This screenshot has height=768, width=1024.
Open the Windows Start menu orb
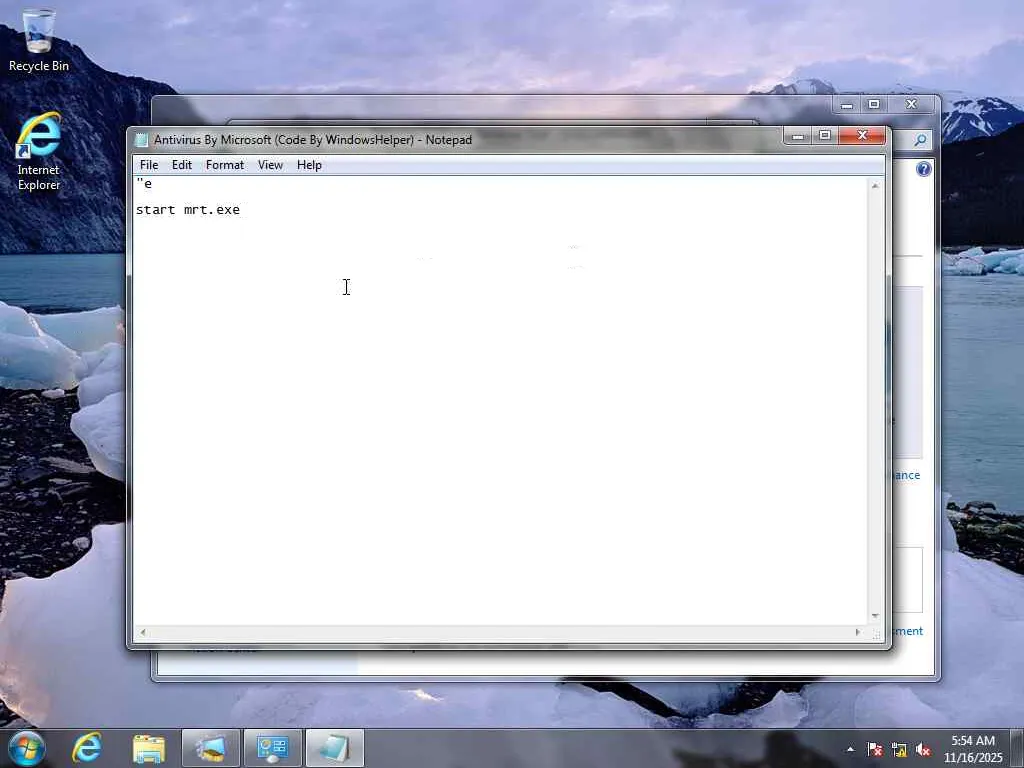tap(27, 748)
